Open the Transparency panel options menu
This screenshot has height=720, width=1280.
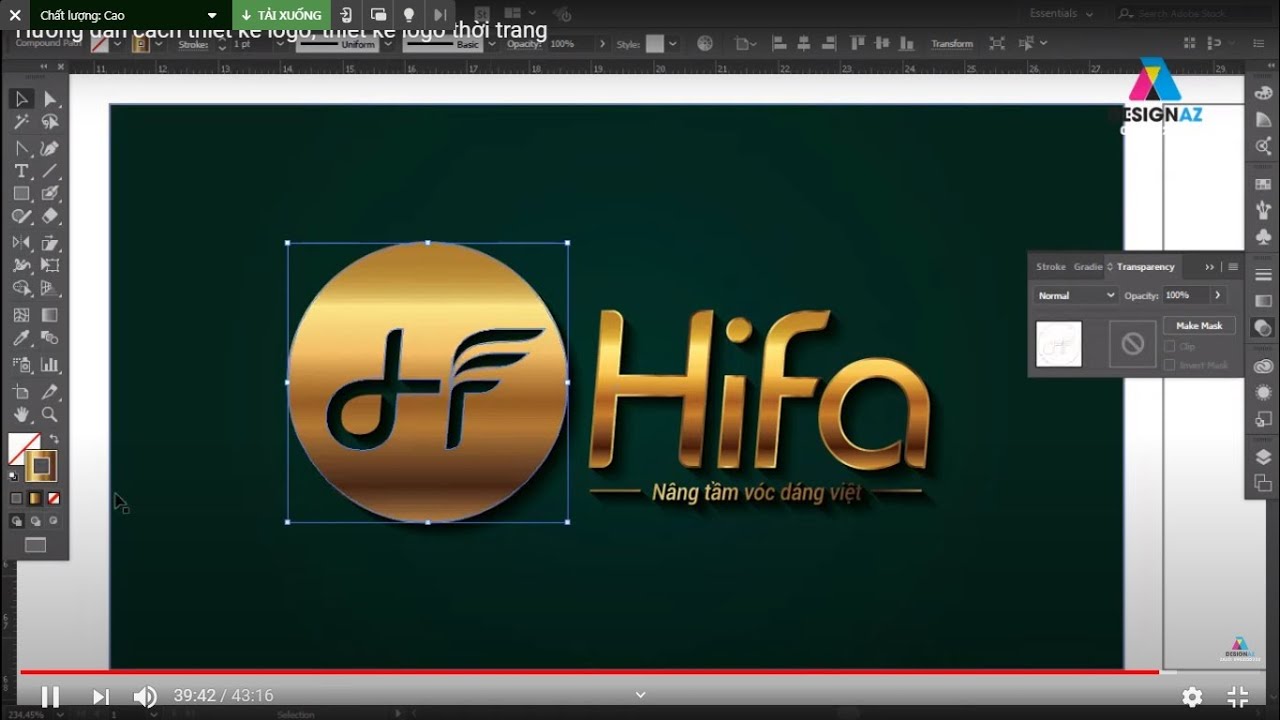1233,267
